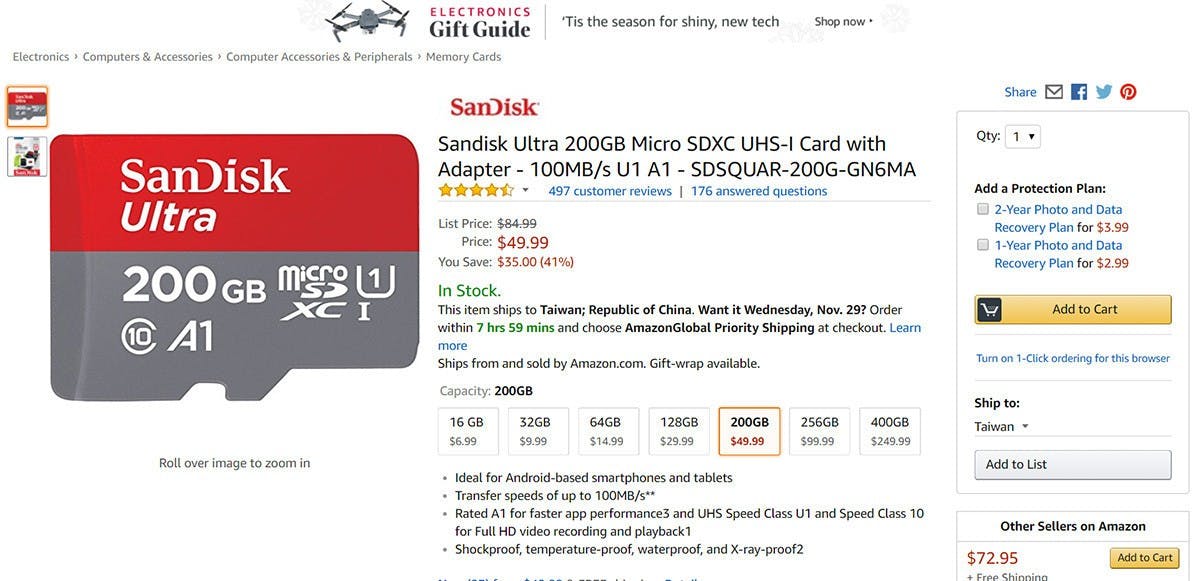Enable 2-Year Photo and Data Recovery Plan
The width and height of the screenshot is (1200, 581).
tap(983, 210)
